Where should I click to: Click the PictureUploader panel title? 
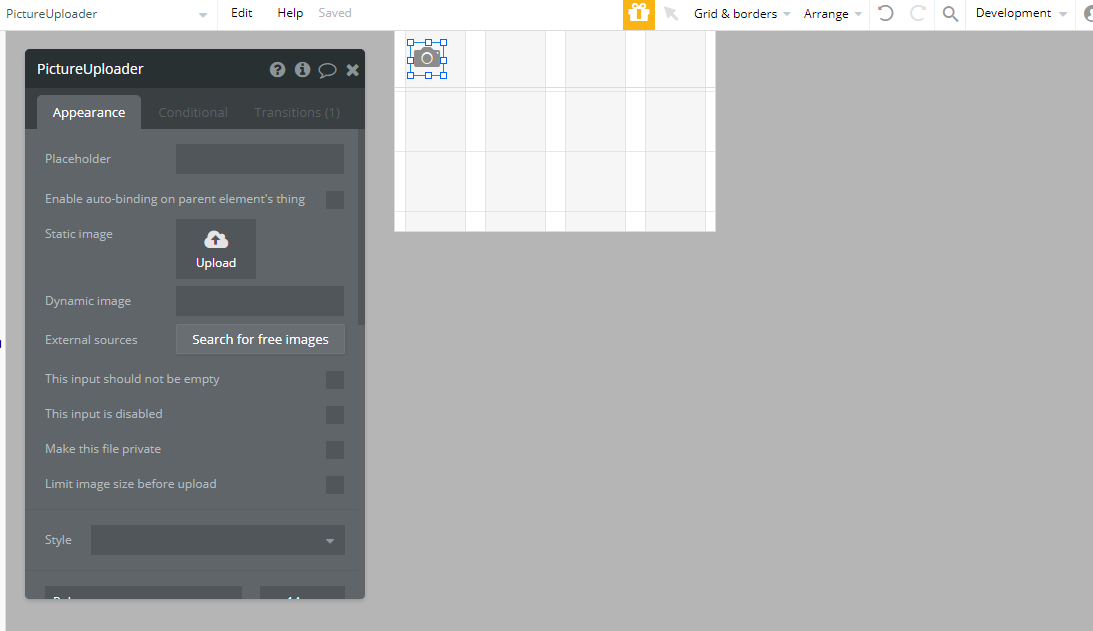coord(90,69)
